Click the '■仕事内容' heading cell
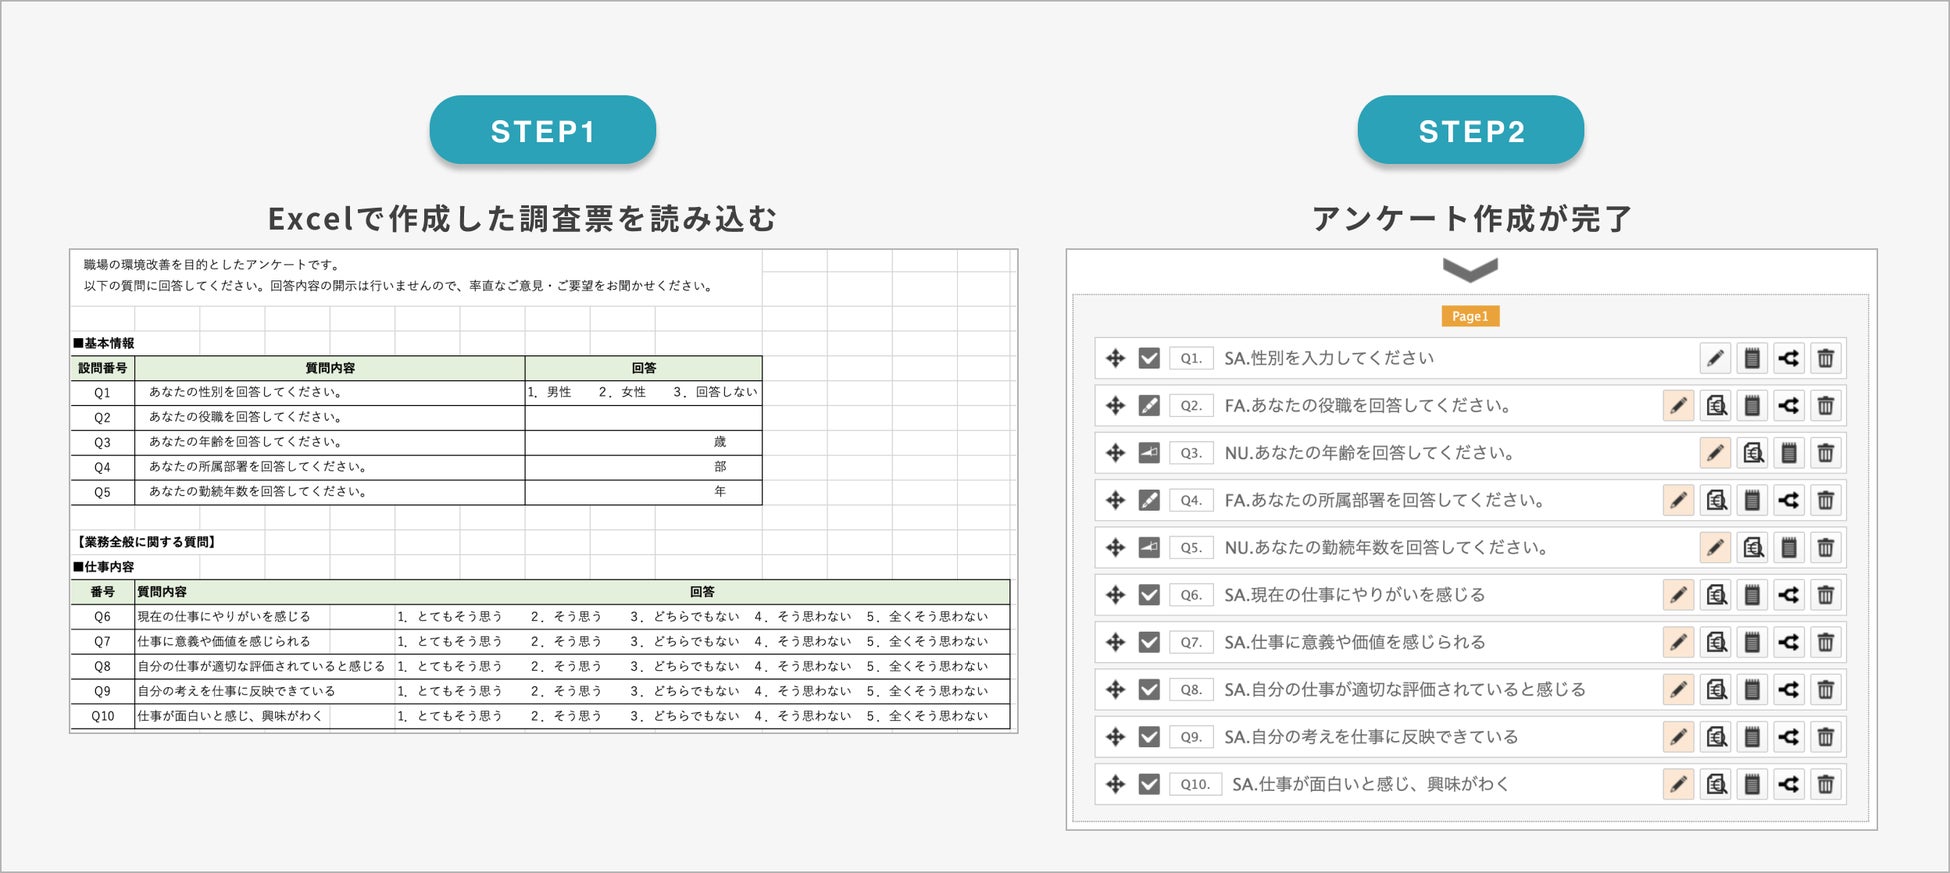Image resolution: width=1950 pixels, height=873 pixels. [x=104, y=567]
